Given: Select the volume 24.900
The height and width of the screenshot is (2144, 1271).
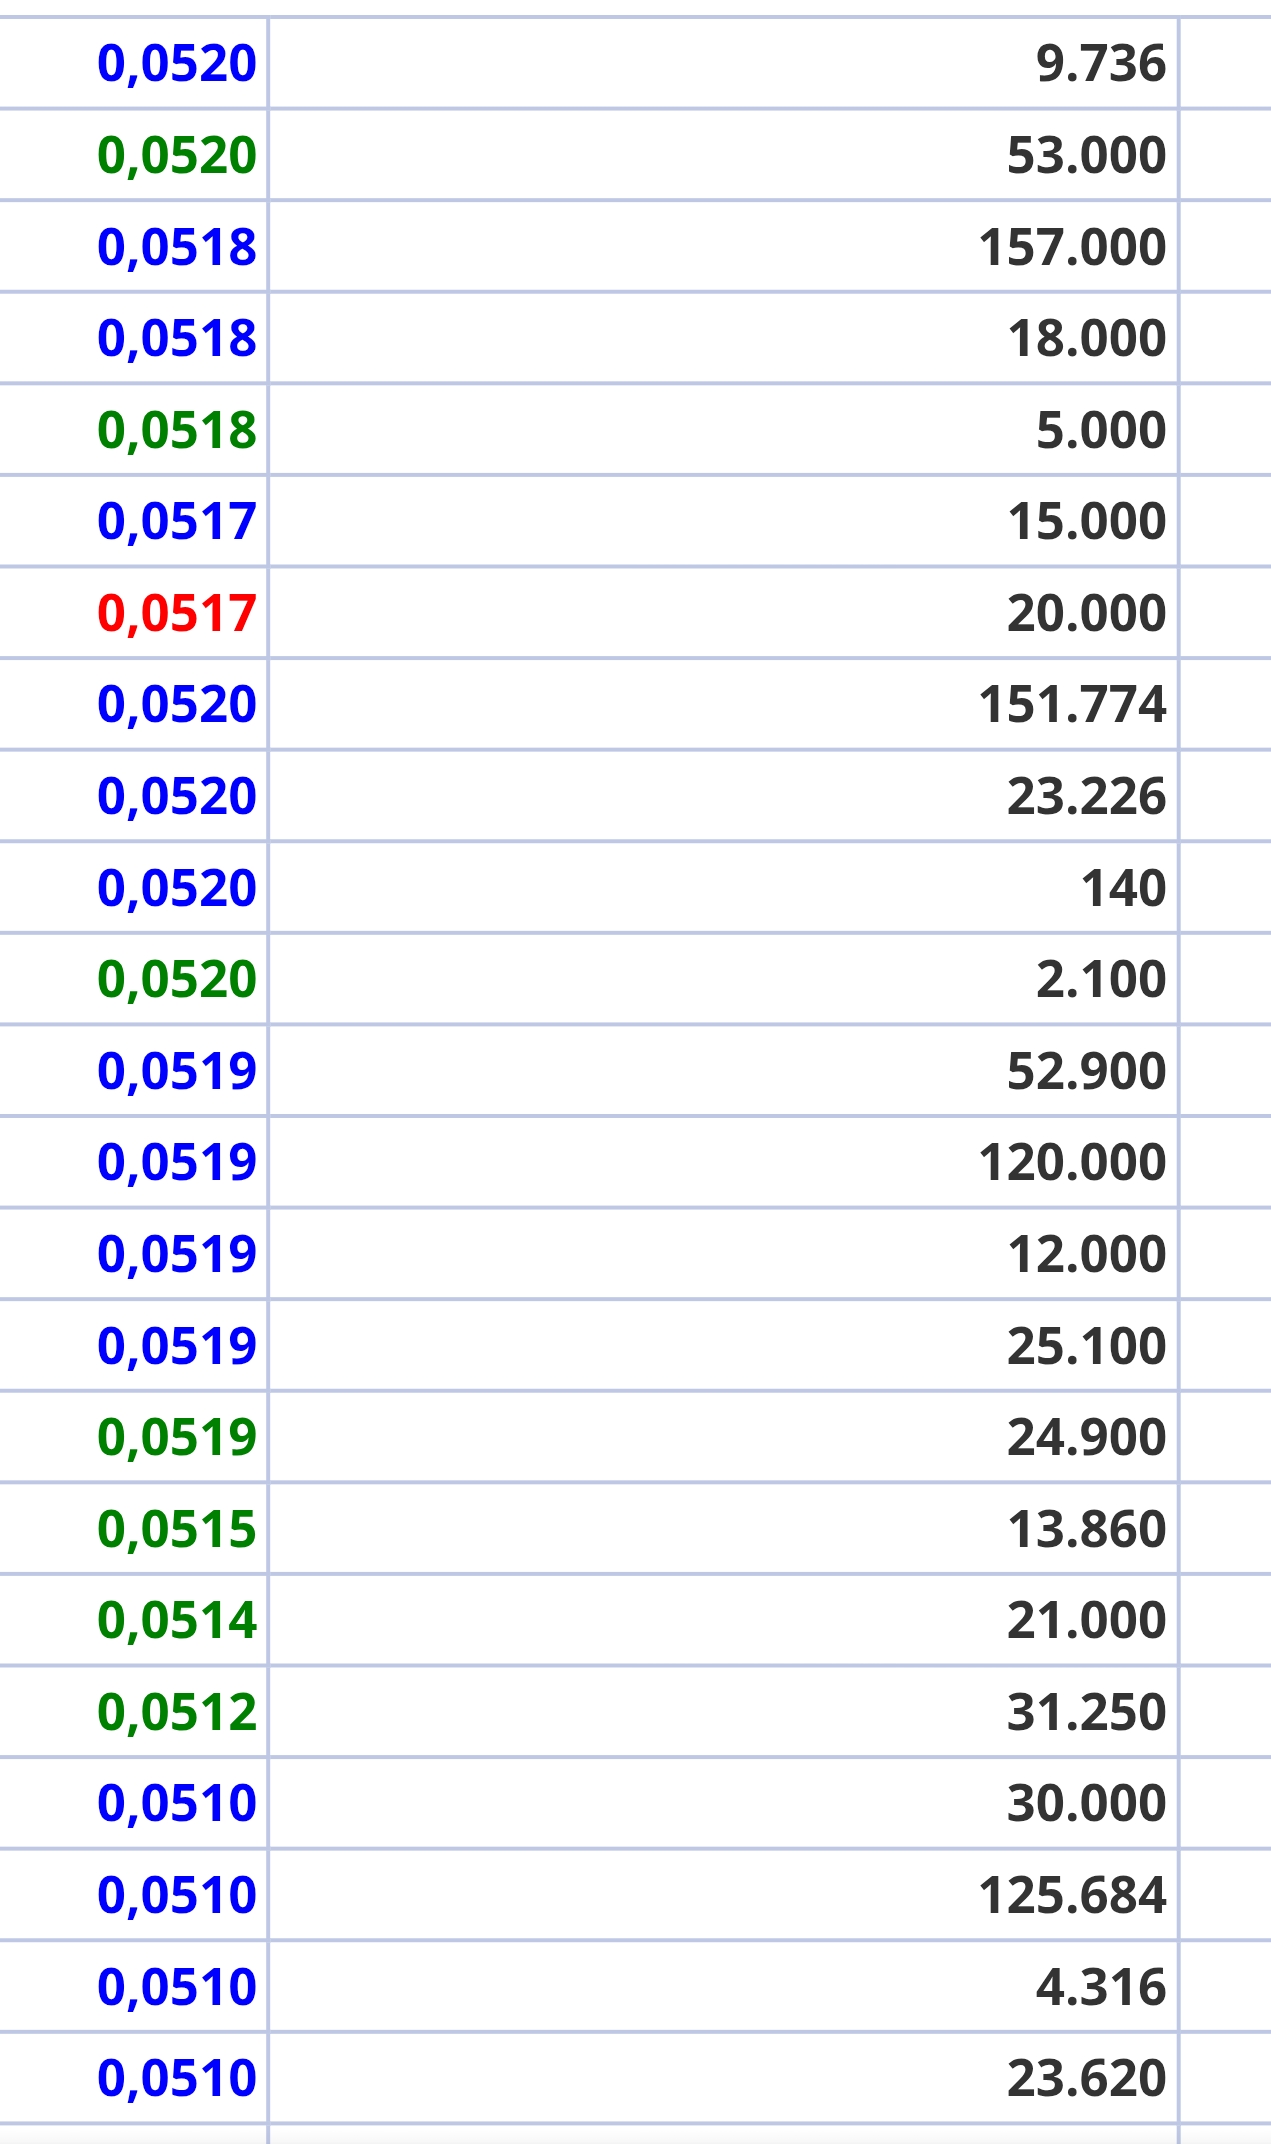Looking at the screenshot, I should point(1086,1437).
